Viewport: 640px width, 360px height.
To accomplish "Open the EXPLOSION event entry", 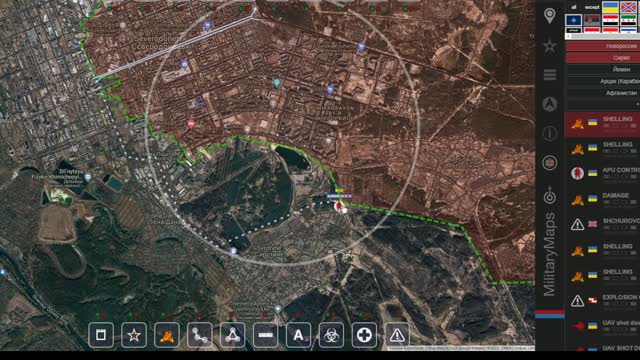I will tap(602, 302).
